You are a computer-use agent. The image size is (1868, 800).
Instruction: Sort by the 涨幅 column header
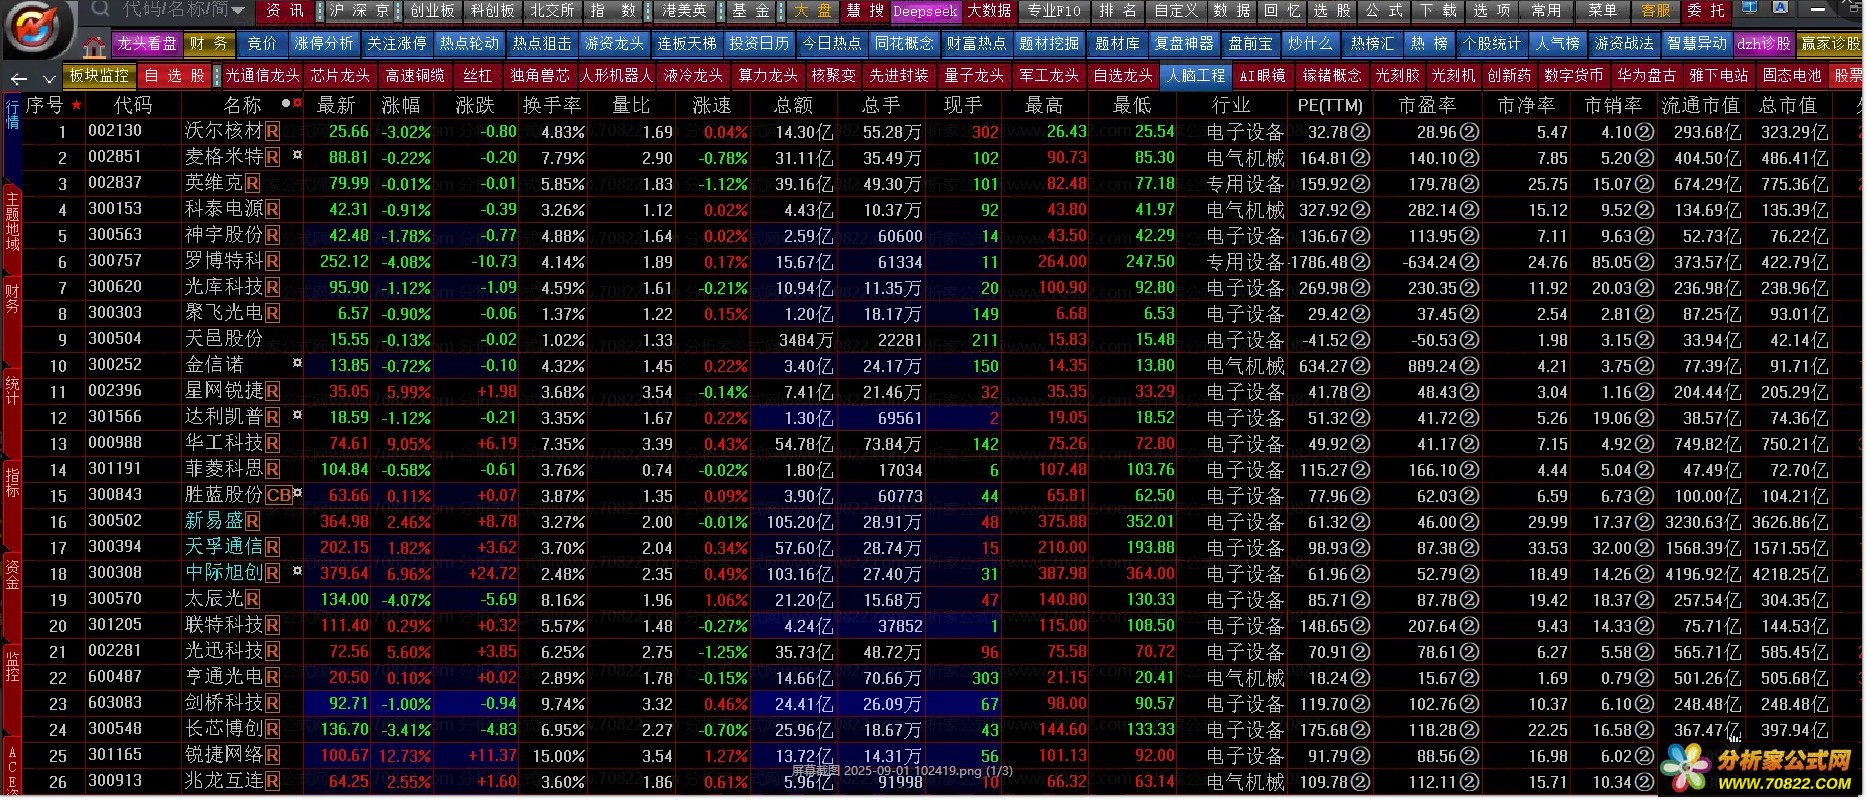[401, 105]
